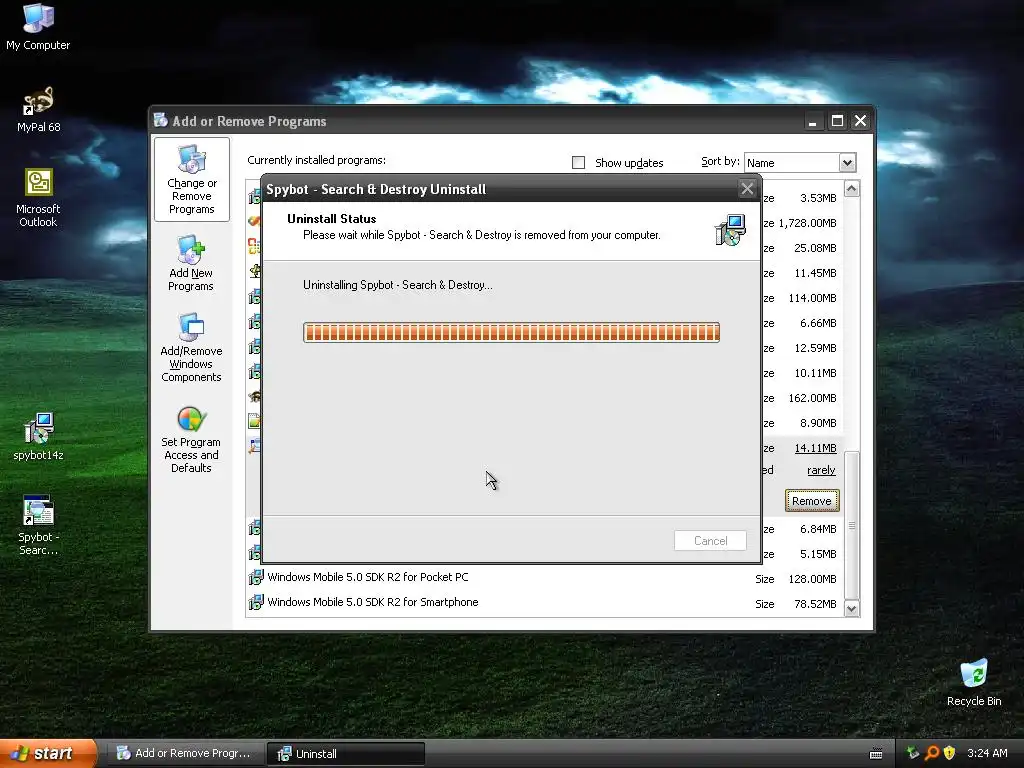The width and height of the screenshot is (1024, 768).
Task: Select spybot14z installer icon on desktop
Action: [x=38, y=436]
